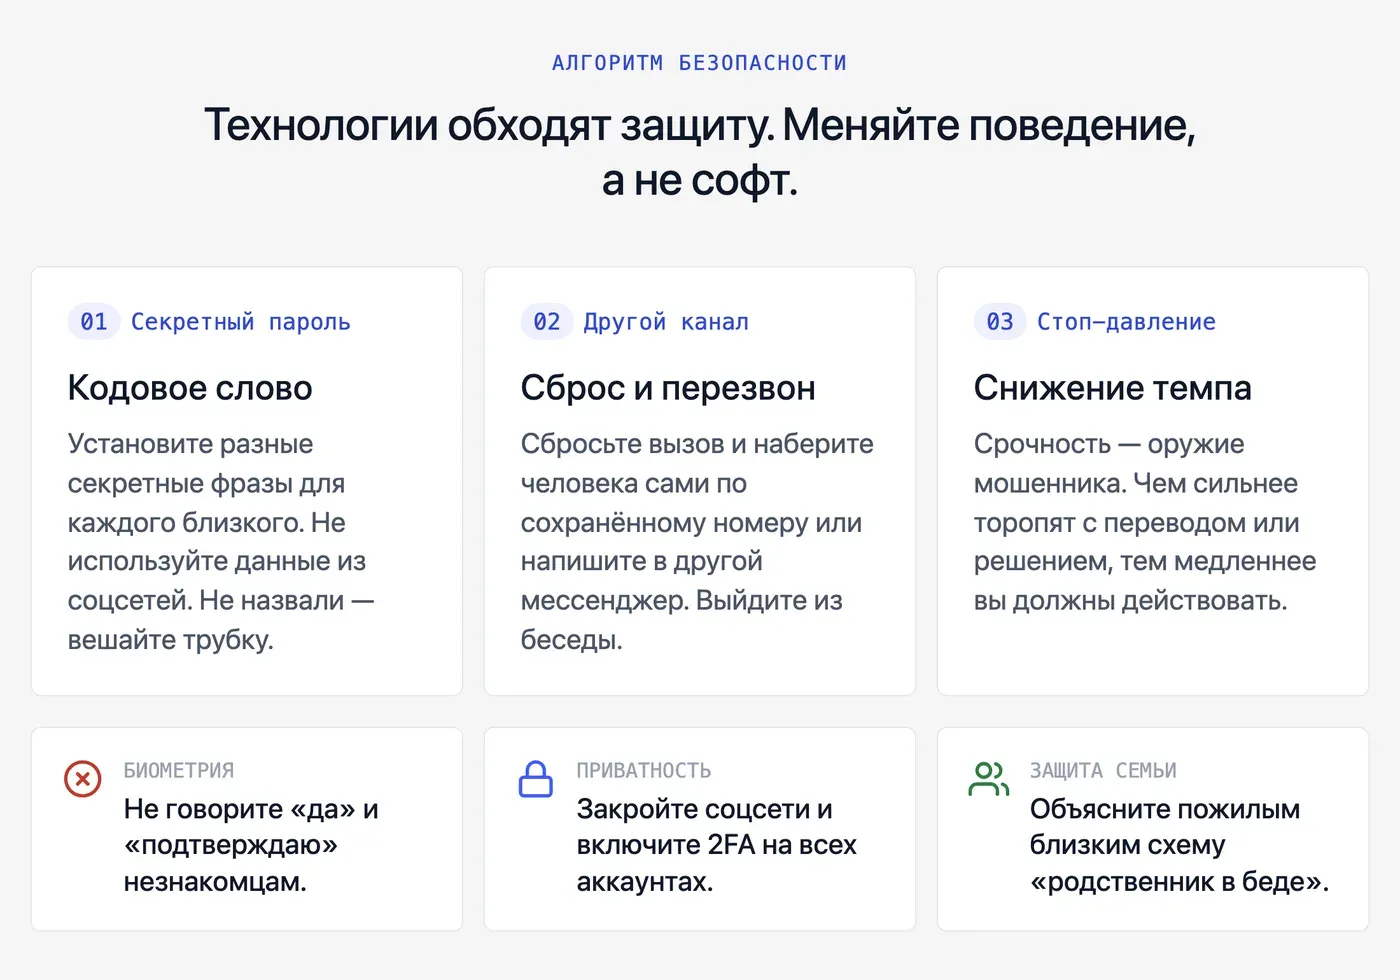This screenshot has width=1400, height=980.
Task: Click the green people icon beside Защита семьи
Action: coord(989,778)
